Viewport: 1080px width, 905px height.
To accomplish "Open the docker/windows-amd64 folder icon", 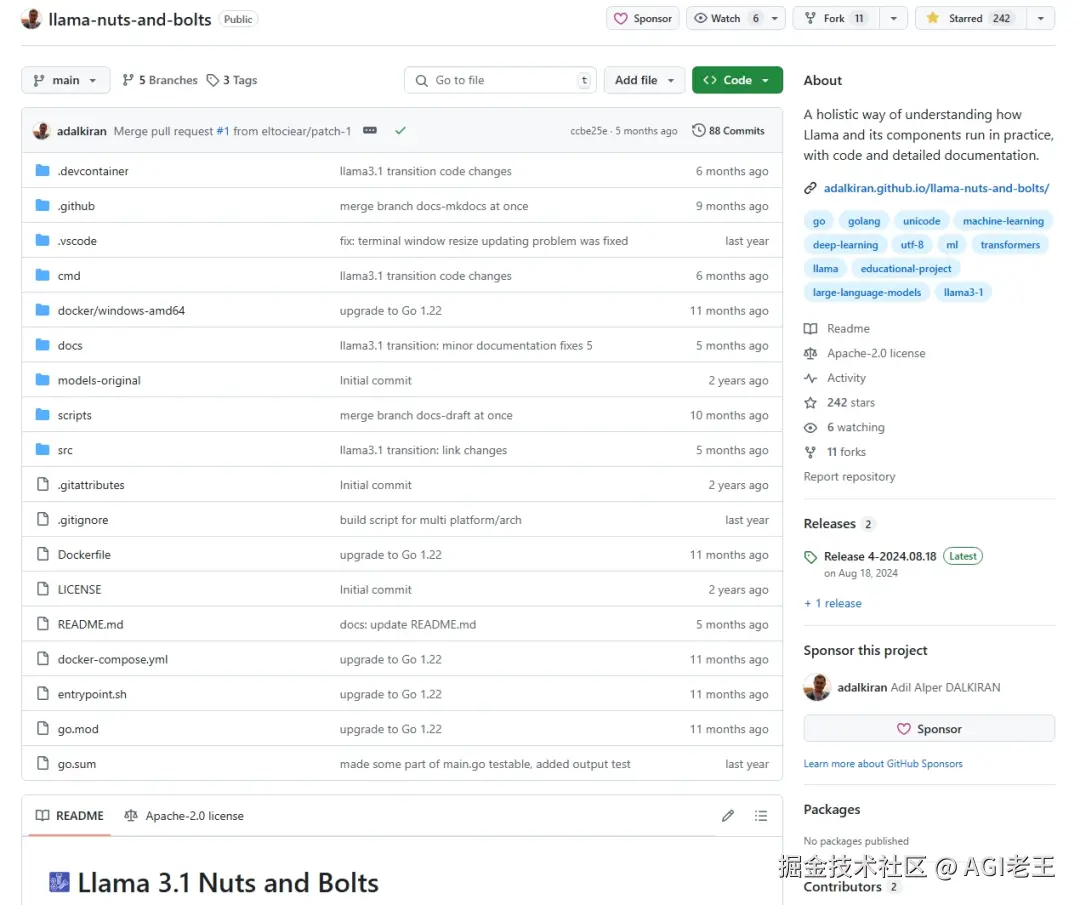I will tap(43, 310).
